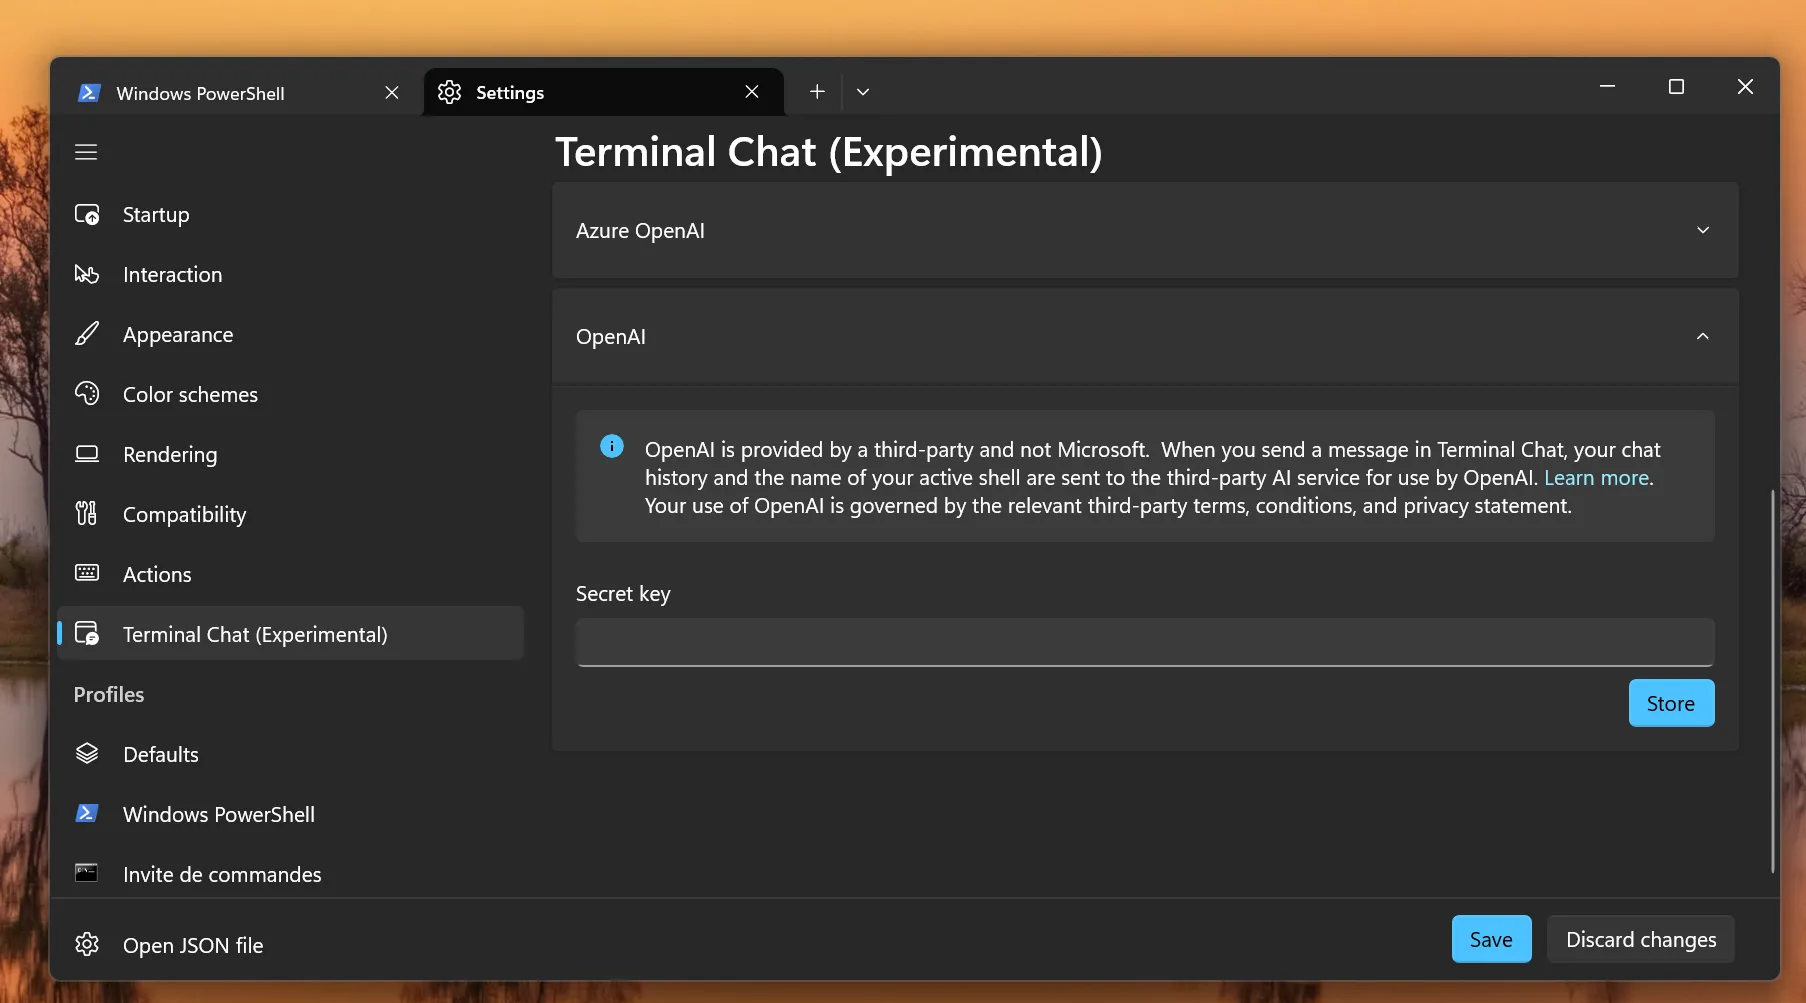Image resolution: width=1806 pixels, height=1003 pixels.
Task: Open Defaults profile layers icon
Action: [87, 754]
